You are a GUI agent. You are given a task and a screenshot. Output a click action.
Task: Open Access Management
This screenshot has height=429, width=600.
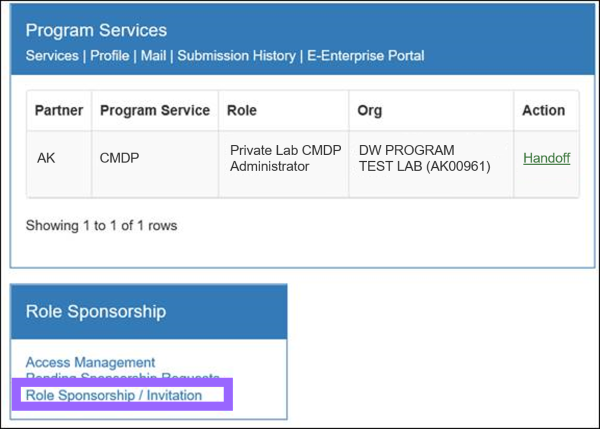coord(90,362)
